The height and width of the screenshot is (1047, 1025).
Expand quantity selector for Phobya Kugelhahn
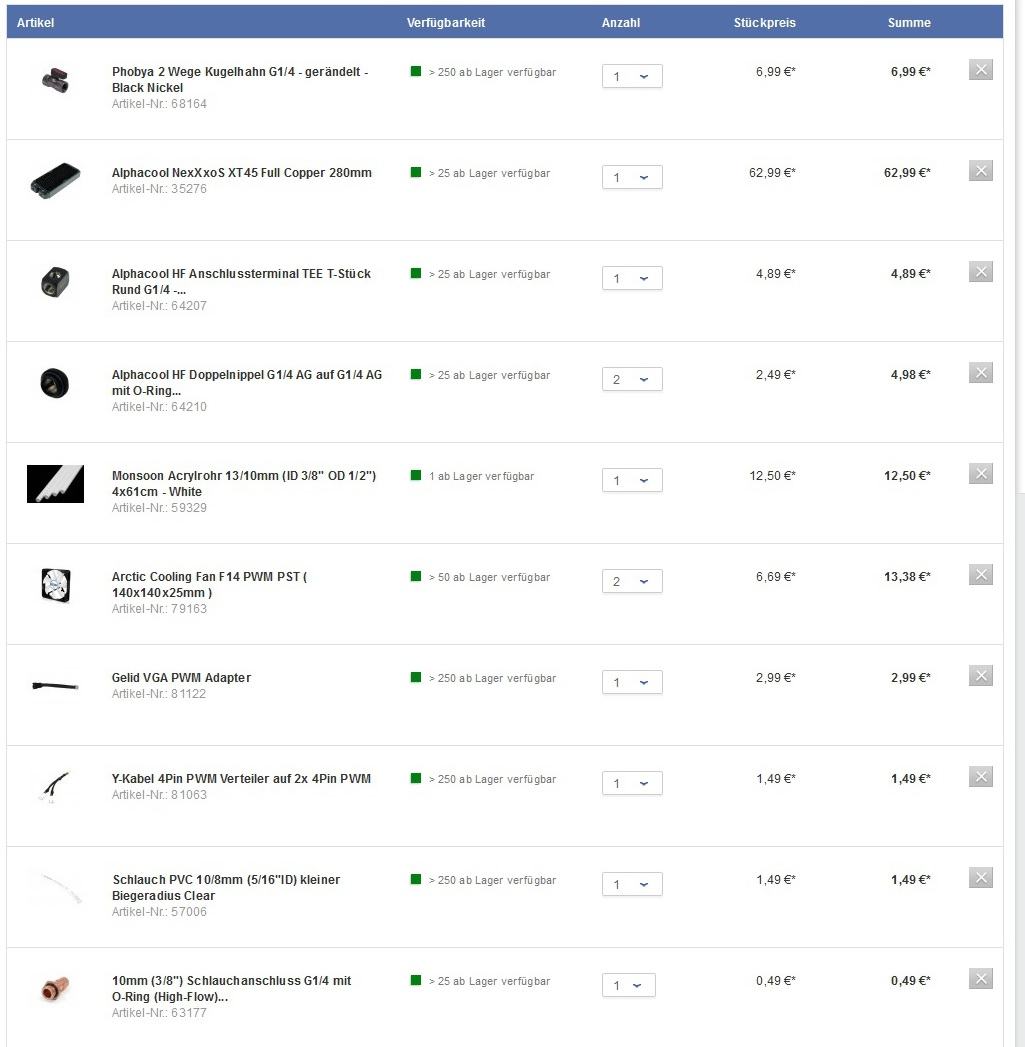[632, 77]
